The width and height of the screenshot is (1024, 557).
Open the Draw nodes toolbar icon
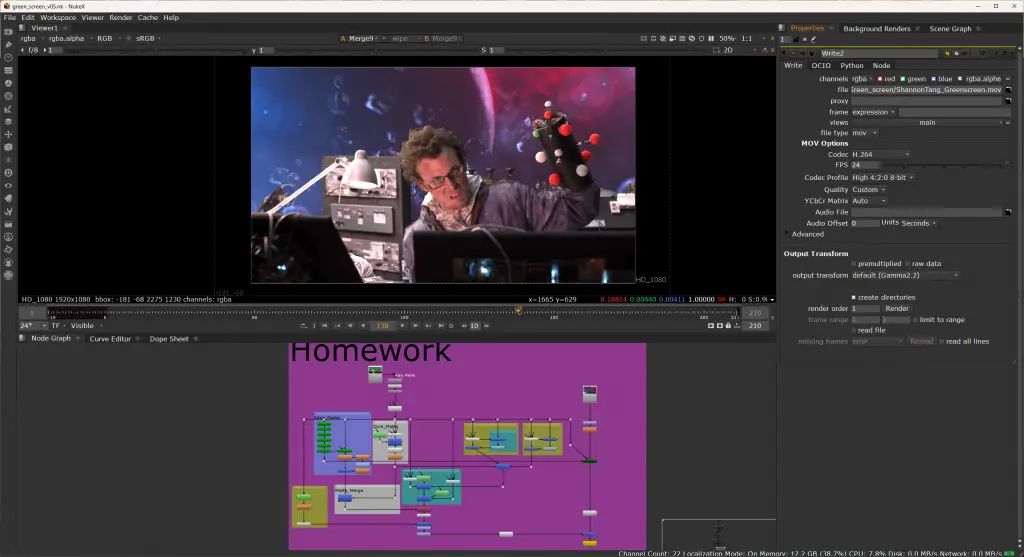point(8,44)
